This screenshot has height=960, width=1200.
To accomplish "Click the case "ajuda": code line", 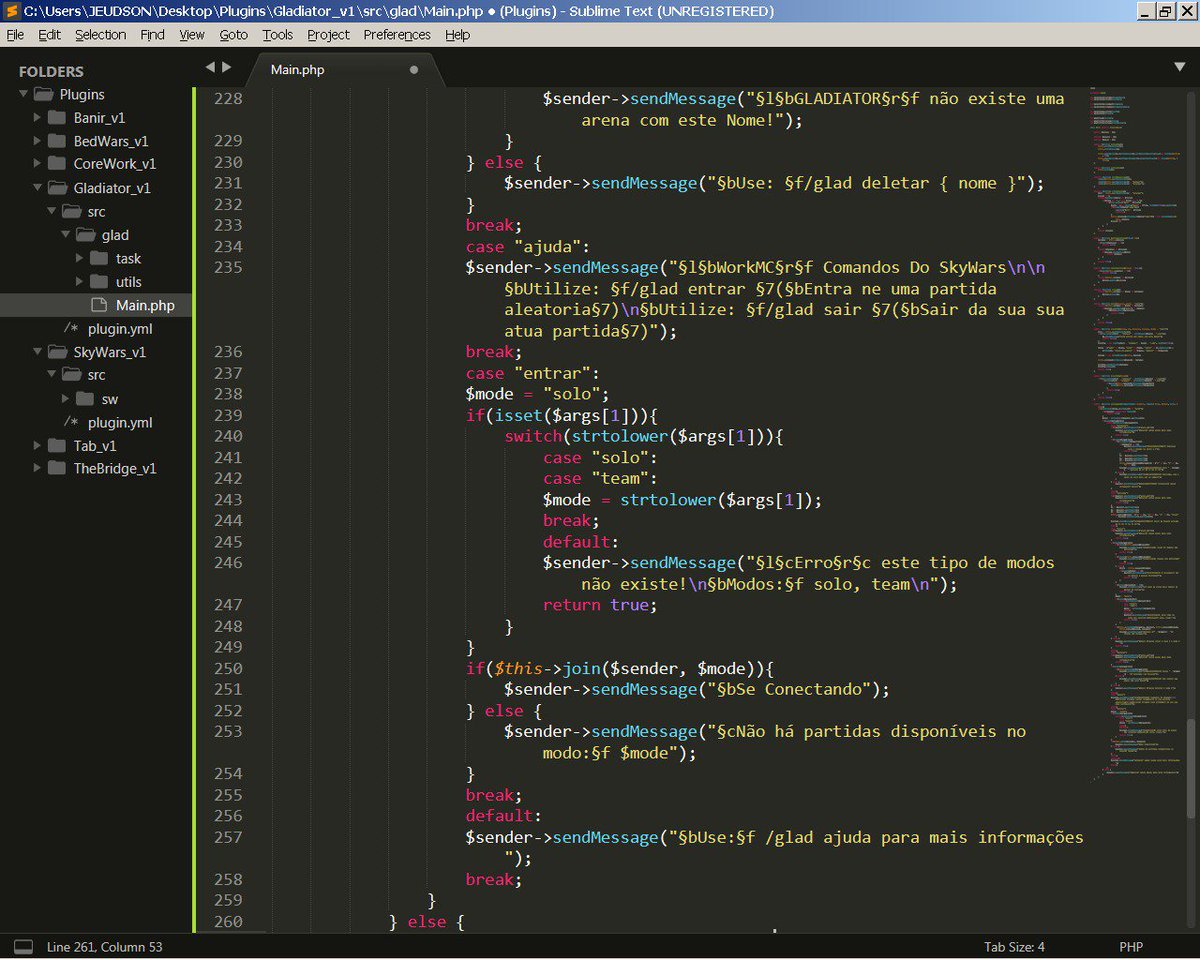I will pyautogui.click(x=528, y=246).
